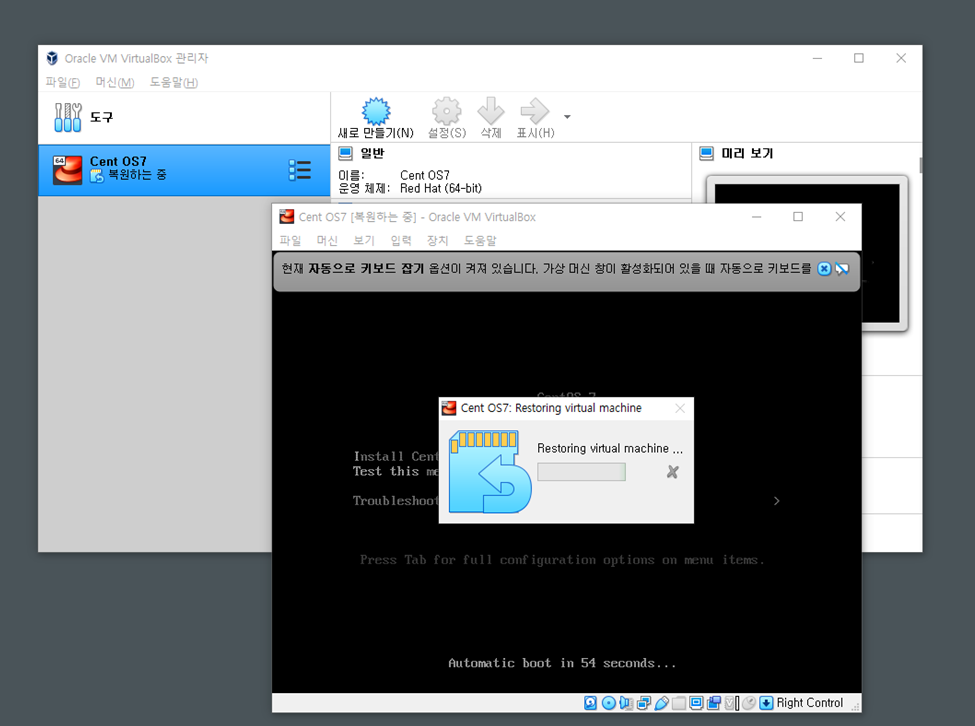Maximize the Cent OS7 VM window
The width and height of the screenshot is (975, 726).
point(798,216)
